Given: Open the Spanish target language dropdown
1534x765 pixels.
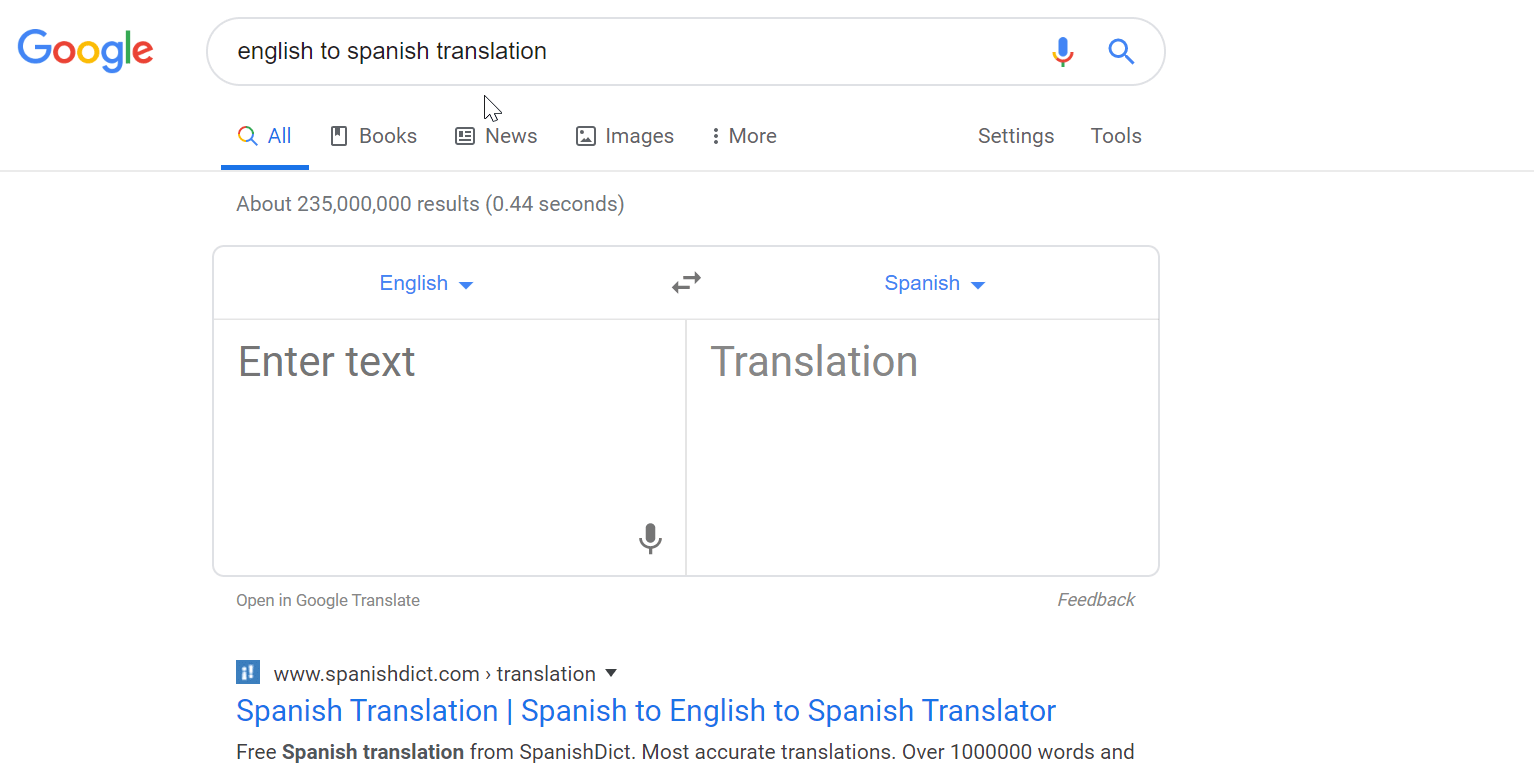Looking at the screenshot, I should (934, 284).
